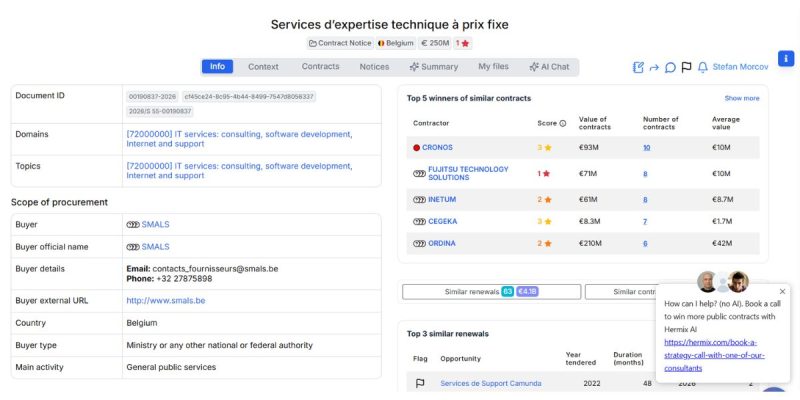Viewport: 800px width, 400px height.
Task: Click the icon beside CEGEKA
Action: point(419,222)
